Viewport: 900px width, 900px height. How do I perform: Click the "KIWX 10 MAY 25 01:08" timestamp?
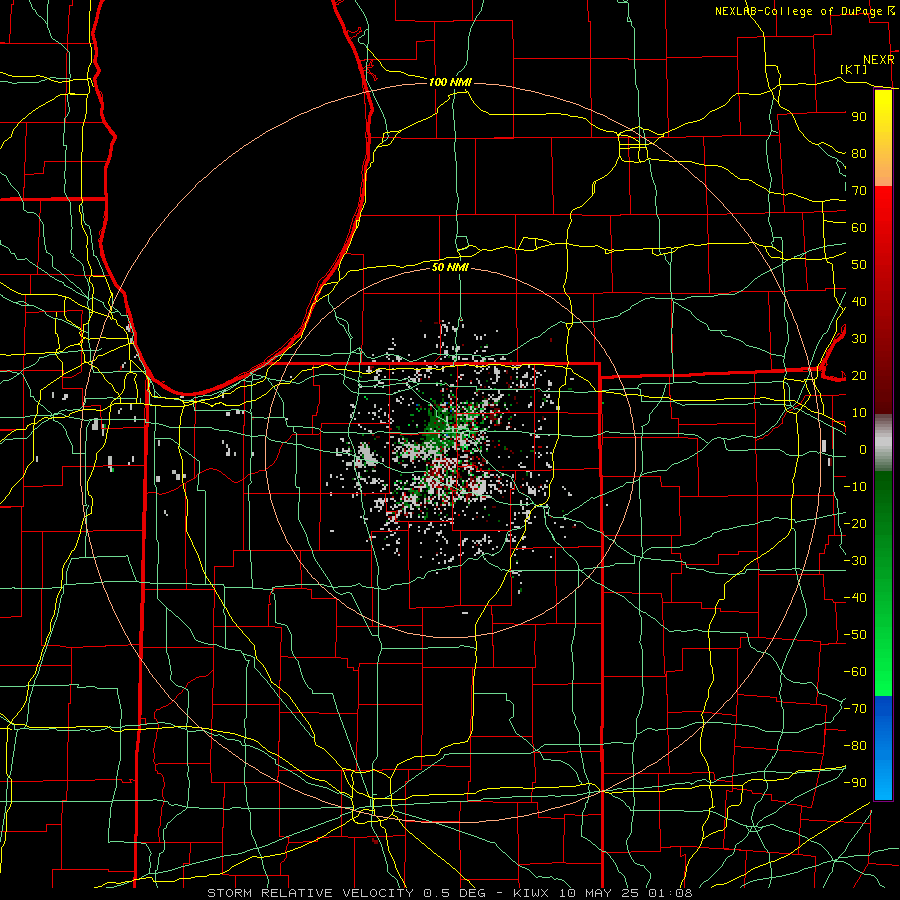click(x=603, y=893)
